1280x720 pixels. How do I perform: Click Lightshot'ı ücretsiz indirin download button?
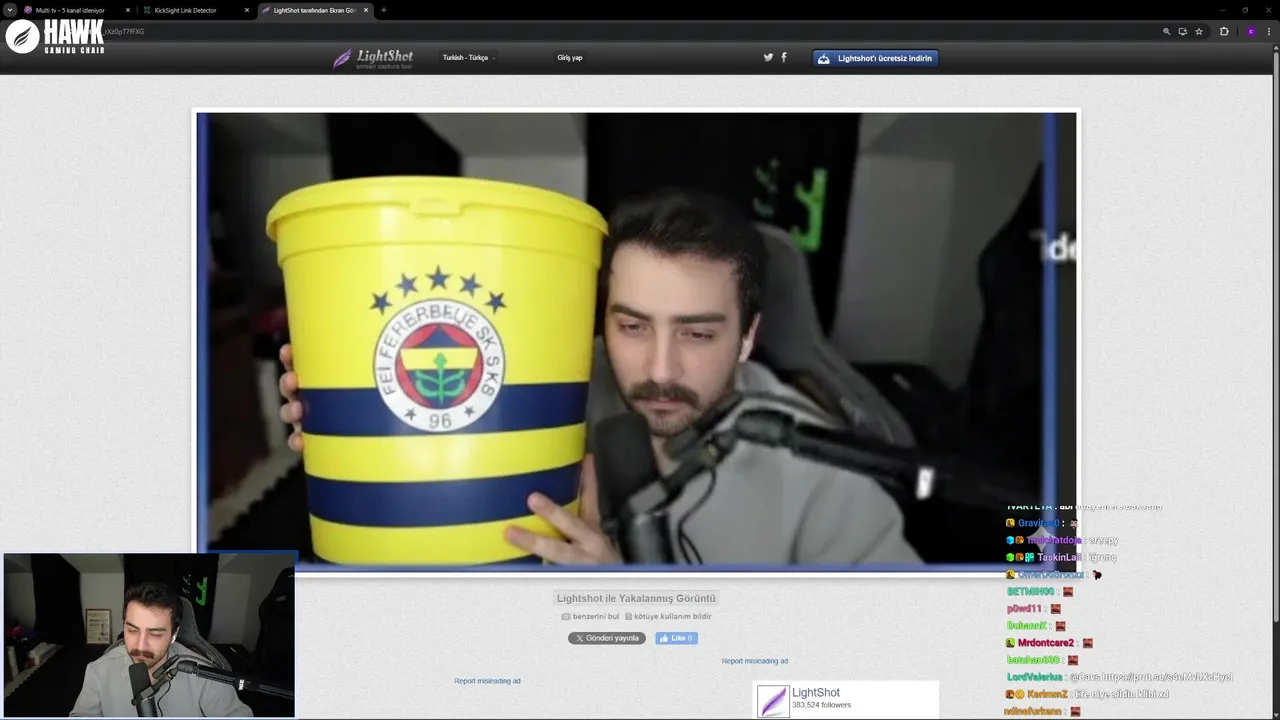tap(875, 58)
